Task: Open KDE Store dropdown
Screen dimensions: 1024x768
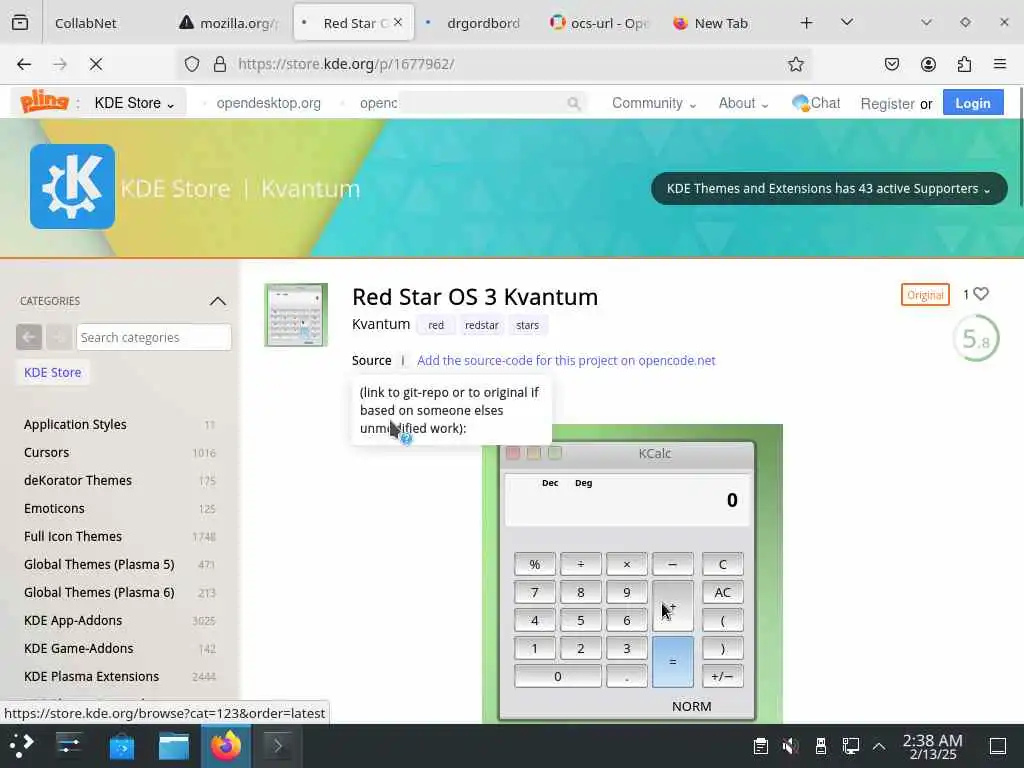Action: (134, 103)
